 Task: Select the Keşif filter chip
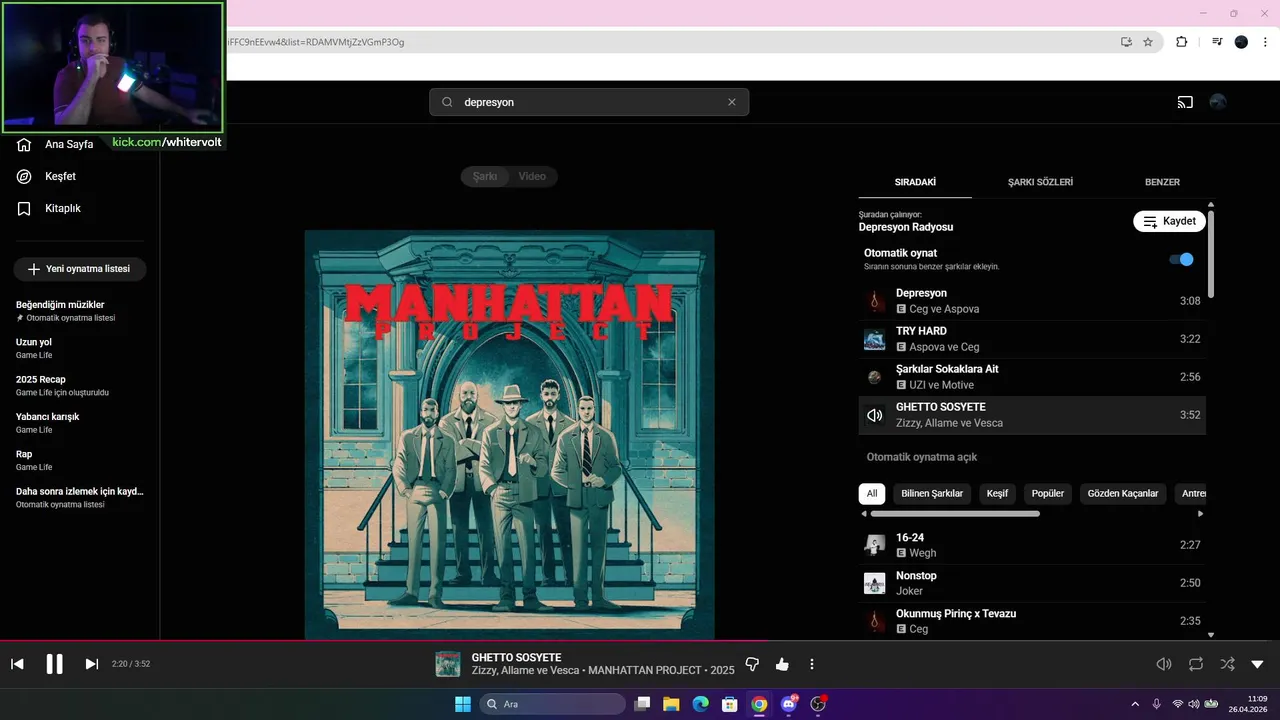[x=997, y=493]
